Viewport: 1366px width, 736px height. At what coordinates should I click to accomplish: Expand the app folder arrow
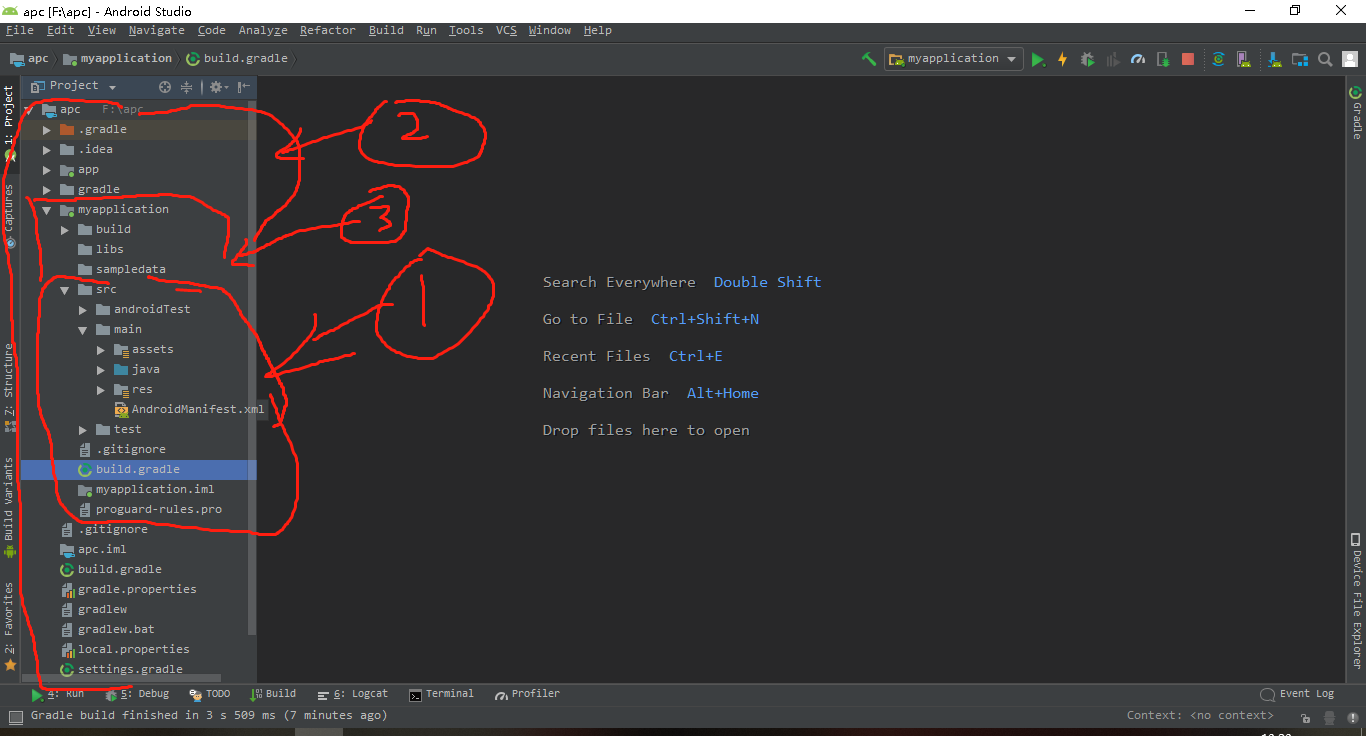click(47, 170)
